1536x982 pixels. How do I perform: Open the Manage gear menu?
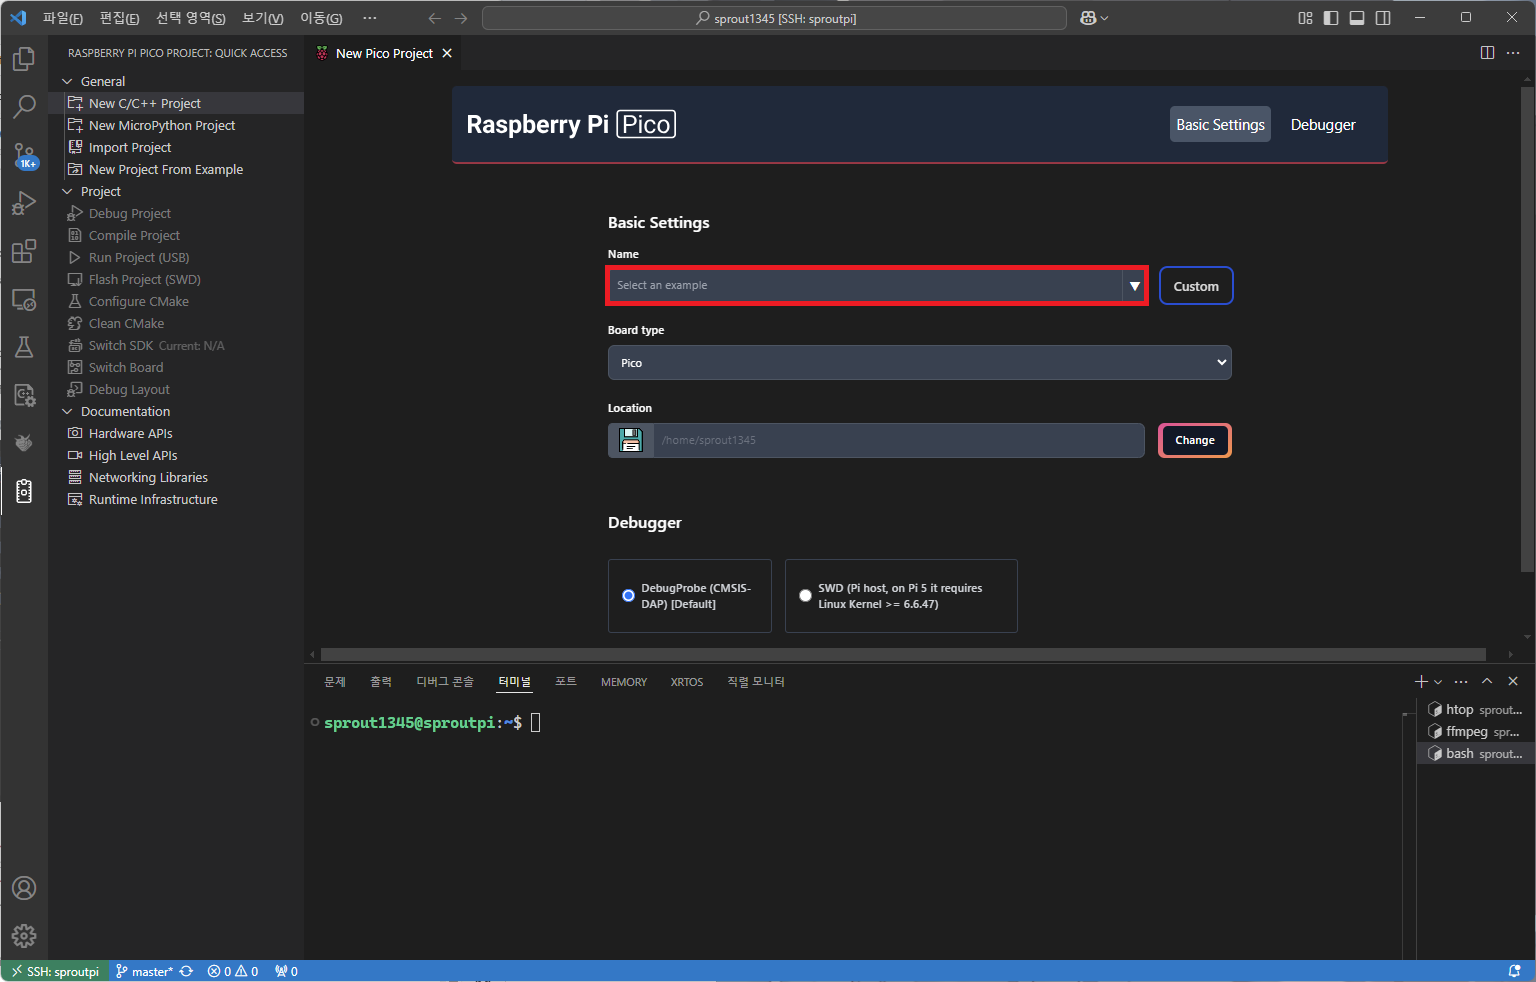(24, 936)
